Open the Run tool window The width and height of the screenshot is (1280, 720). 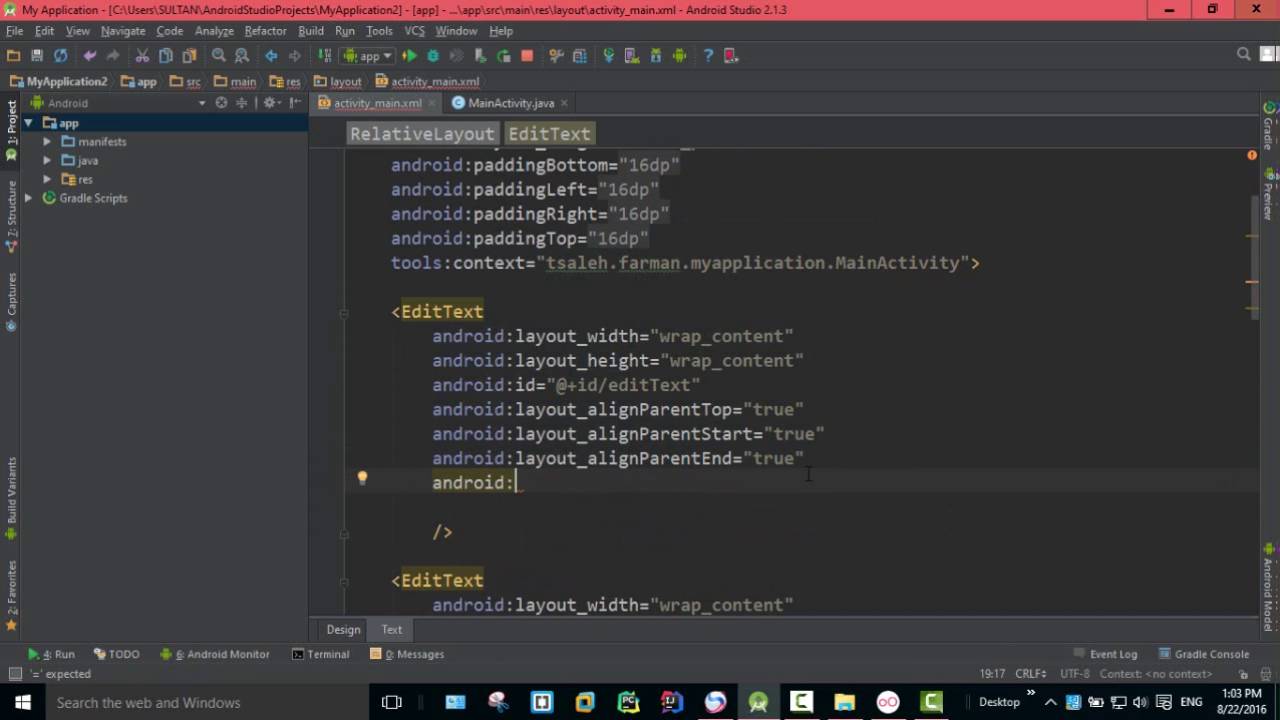52,654
